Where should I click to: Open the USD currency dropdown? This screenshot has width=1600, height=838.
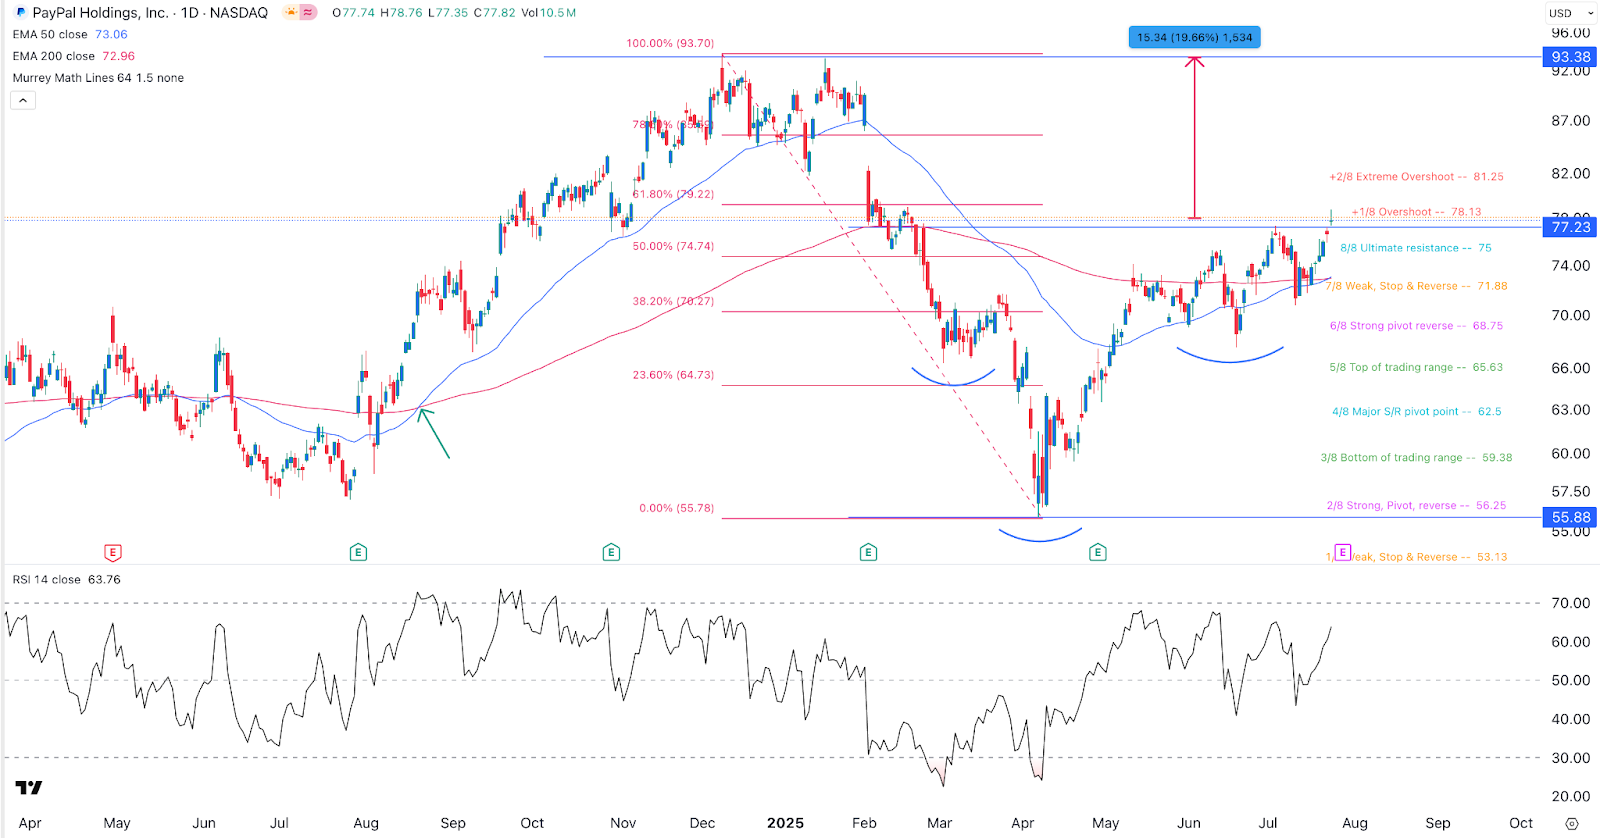pyautogui.click(x=1572, y=13)
